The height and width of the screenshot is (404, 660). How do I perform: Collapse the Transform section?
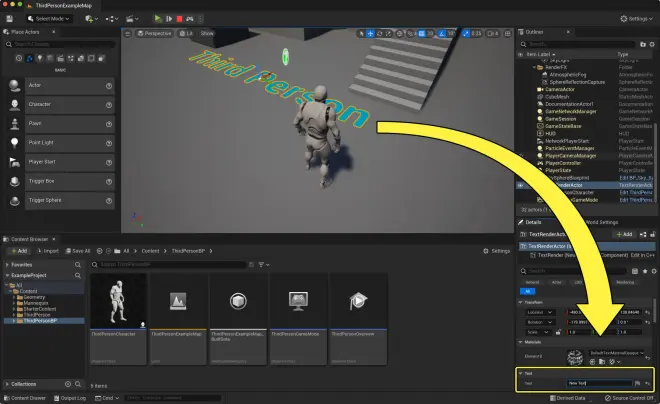coord(521,303)
